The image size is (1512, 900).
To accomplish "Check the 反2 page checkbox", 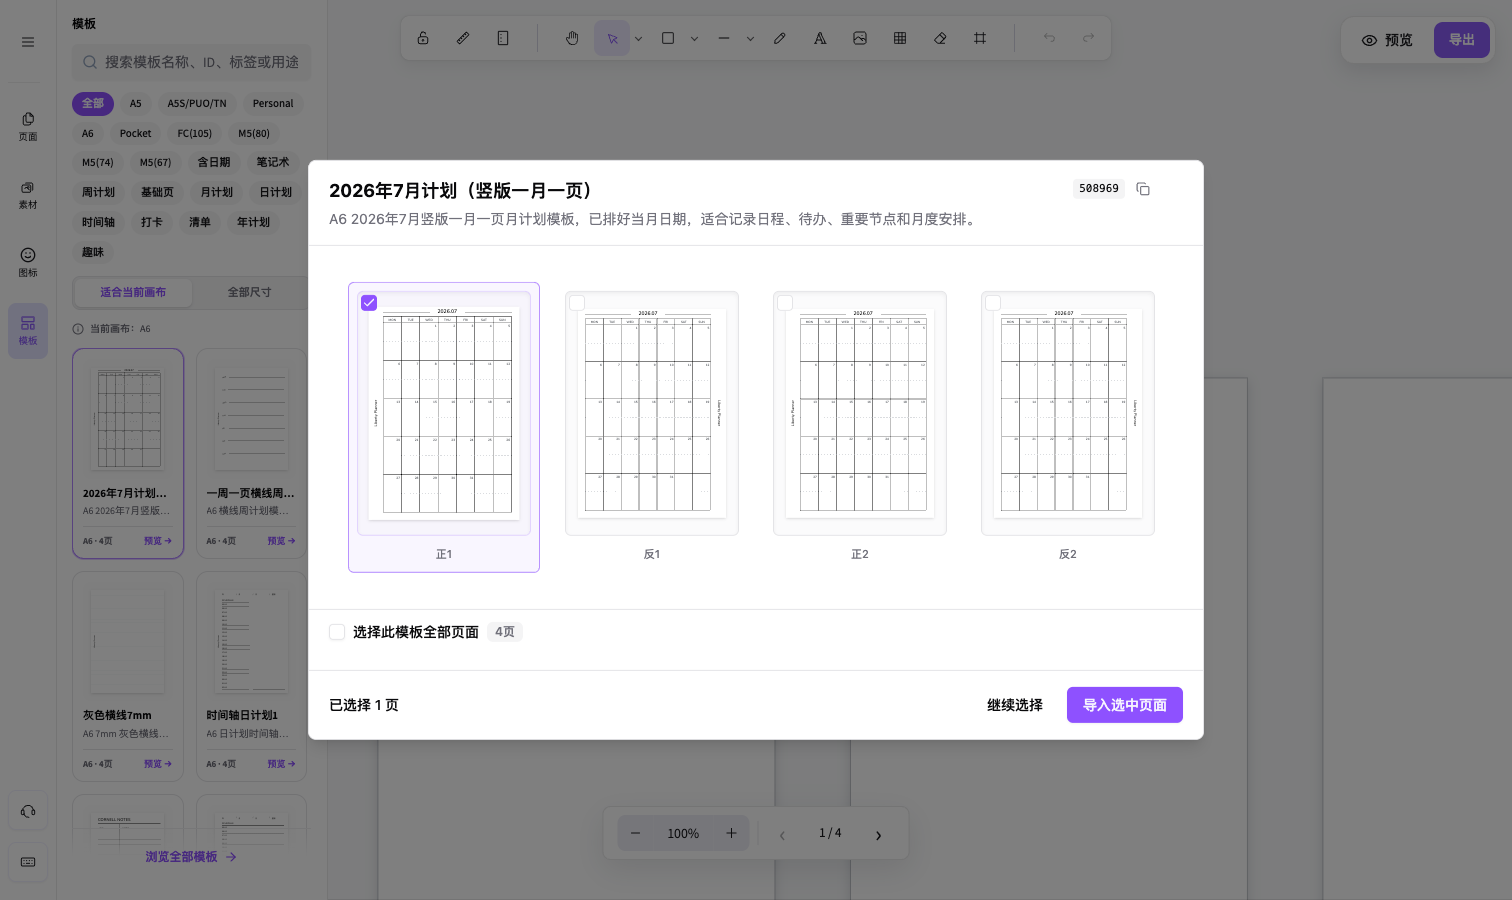I will pos(993,303).
